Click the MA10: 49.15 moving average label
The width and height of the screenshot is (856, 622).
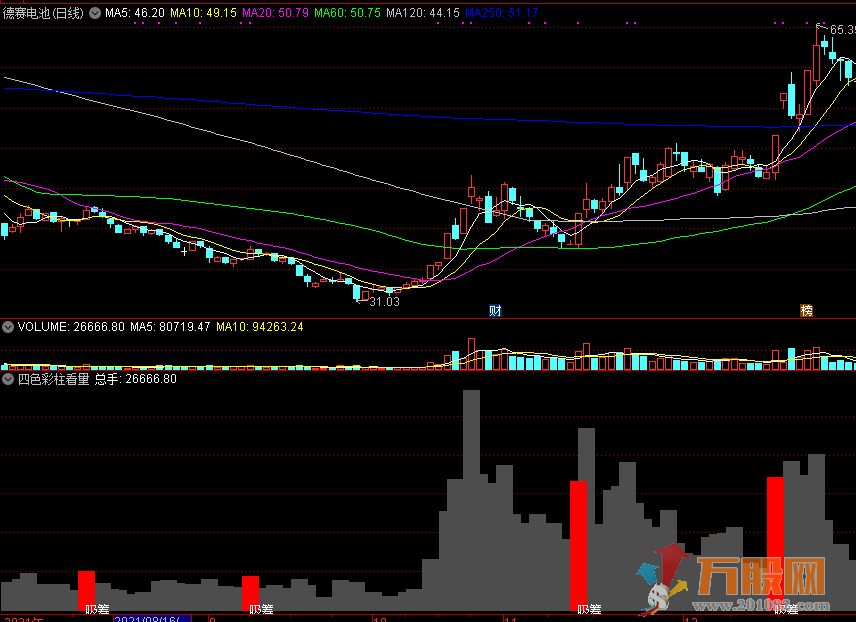(203, 13)
